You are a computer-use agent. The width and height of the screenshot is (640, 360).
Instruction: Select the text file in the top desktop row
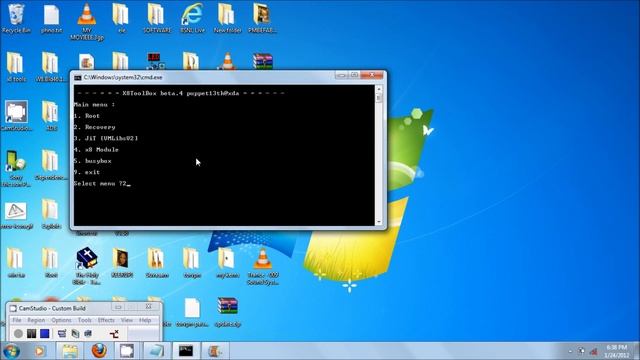click(51, 18)
